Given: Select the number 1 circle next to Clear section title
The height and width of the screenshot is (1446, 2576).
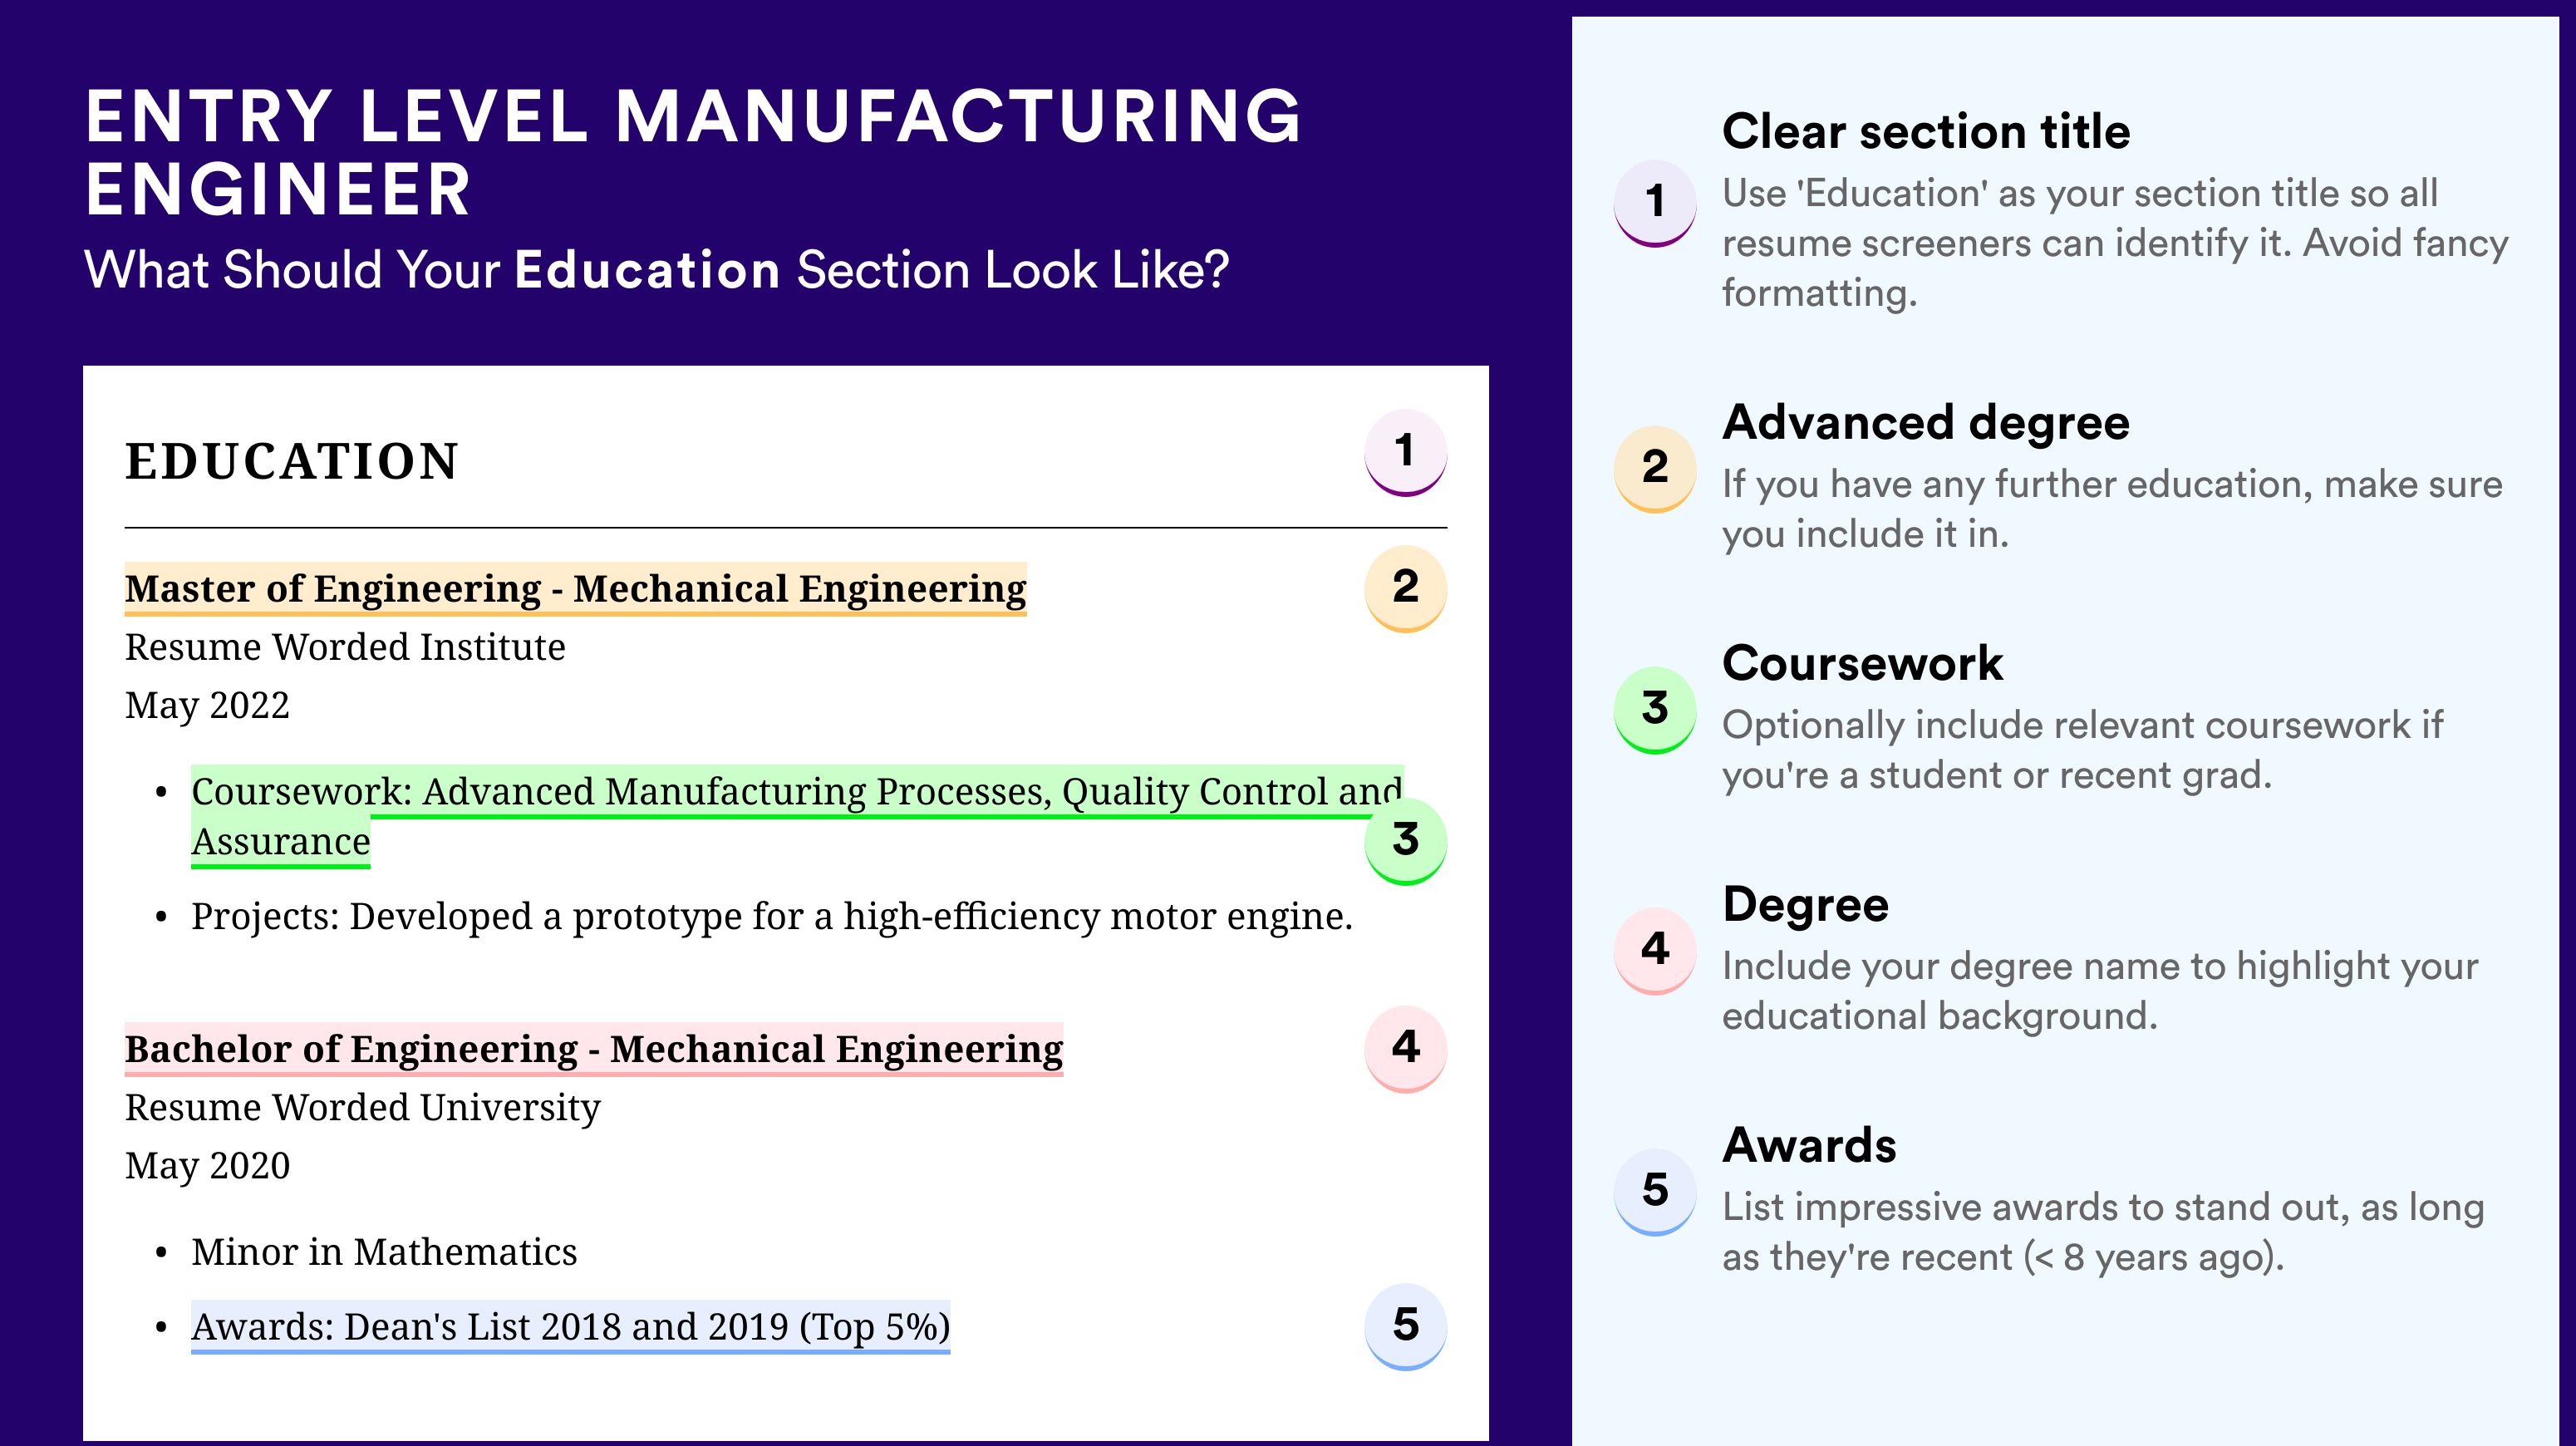Looking at the screenshot, I should [1655, 203].
